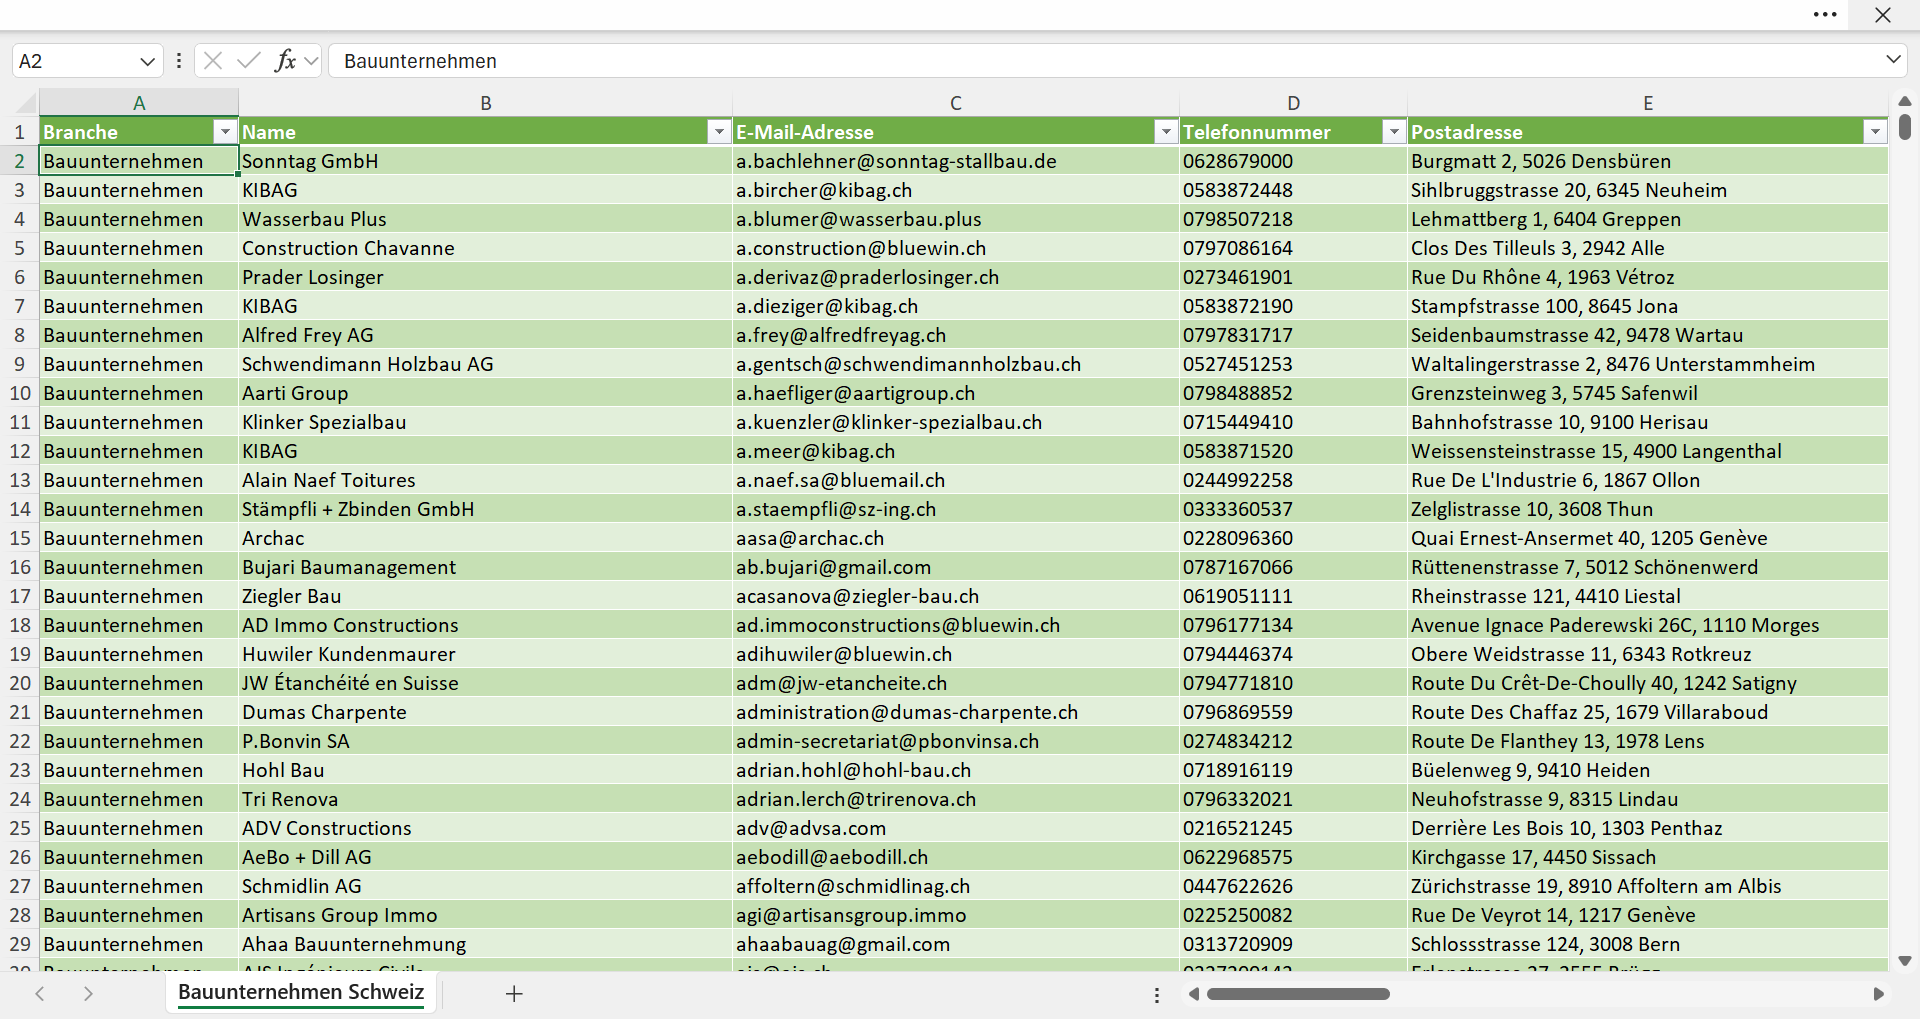
Task: Click the vertical scroll down arrow
Action: [x=1905, y=961]
